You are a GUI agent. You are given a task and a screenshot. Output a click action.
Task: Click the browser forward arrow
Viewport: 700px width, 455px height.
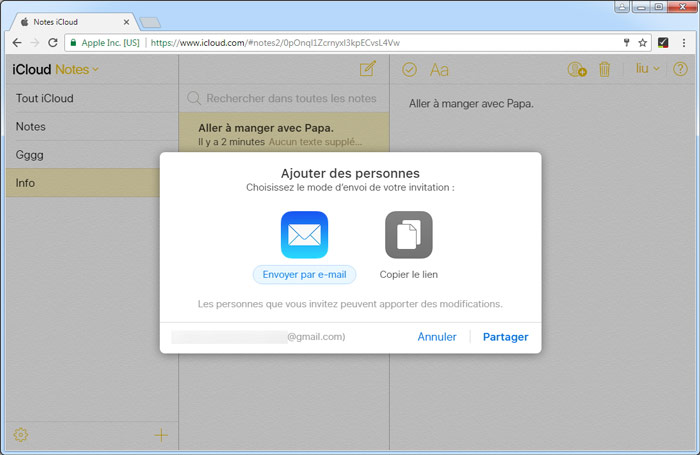click(35, 43)
